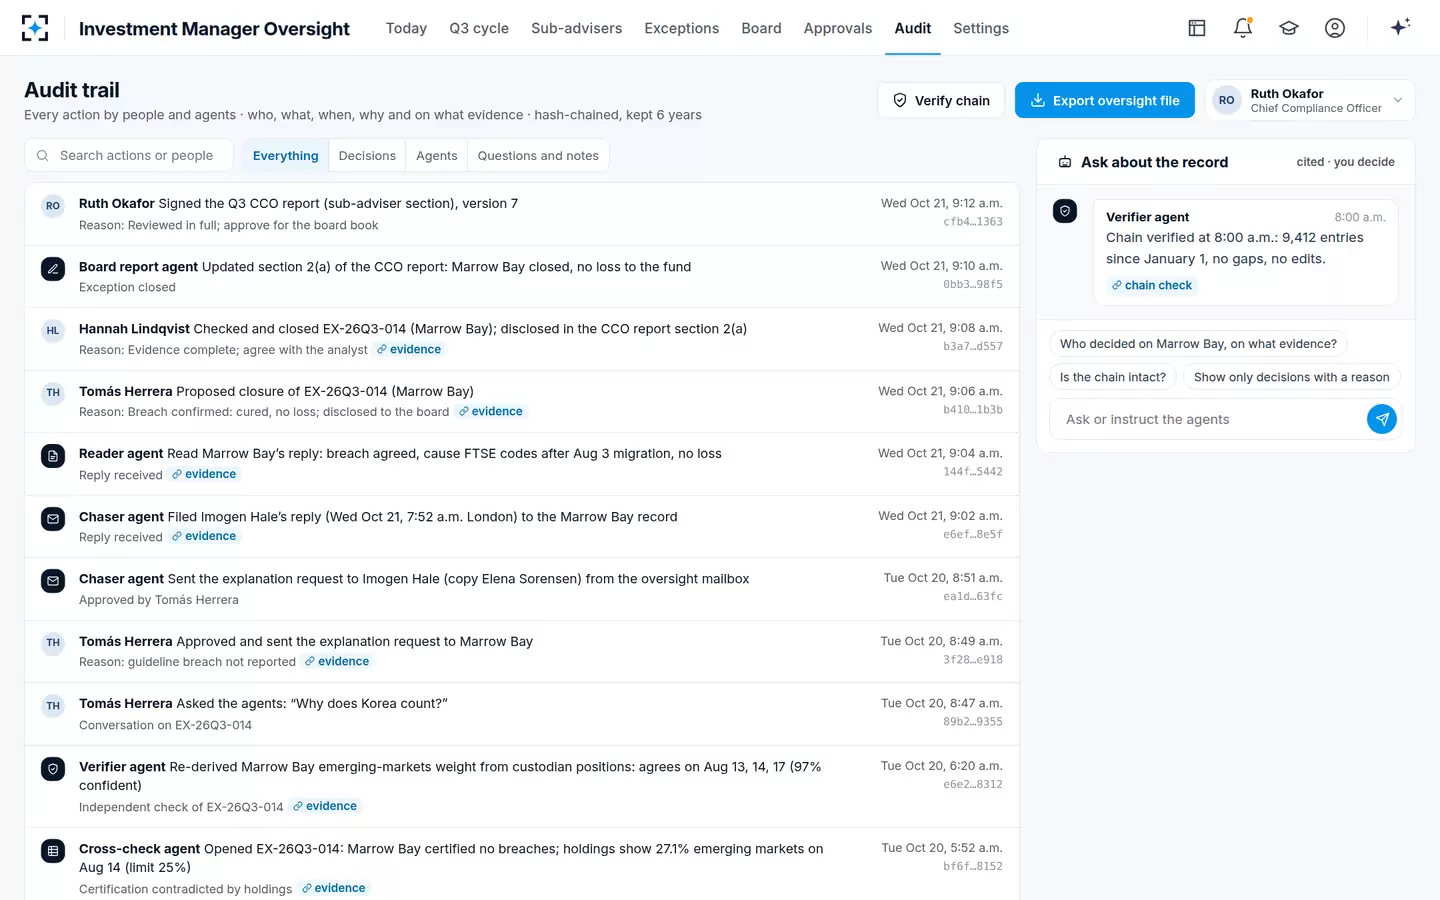Open evidence link in Reader agent row
This screenshot has height=900, width=1440.
click(x=204, y=474)
